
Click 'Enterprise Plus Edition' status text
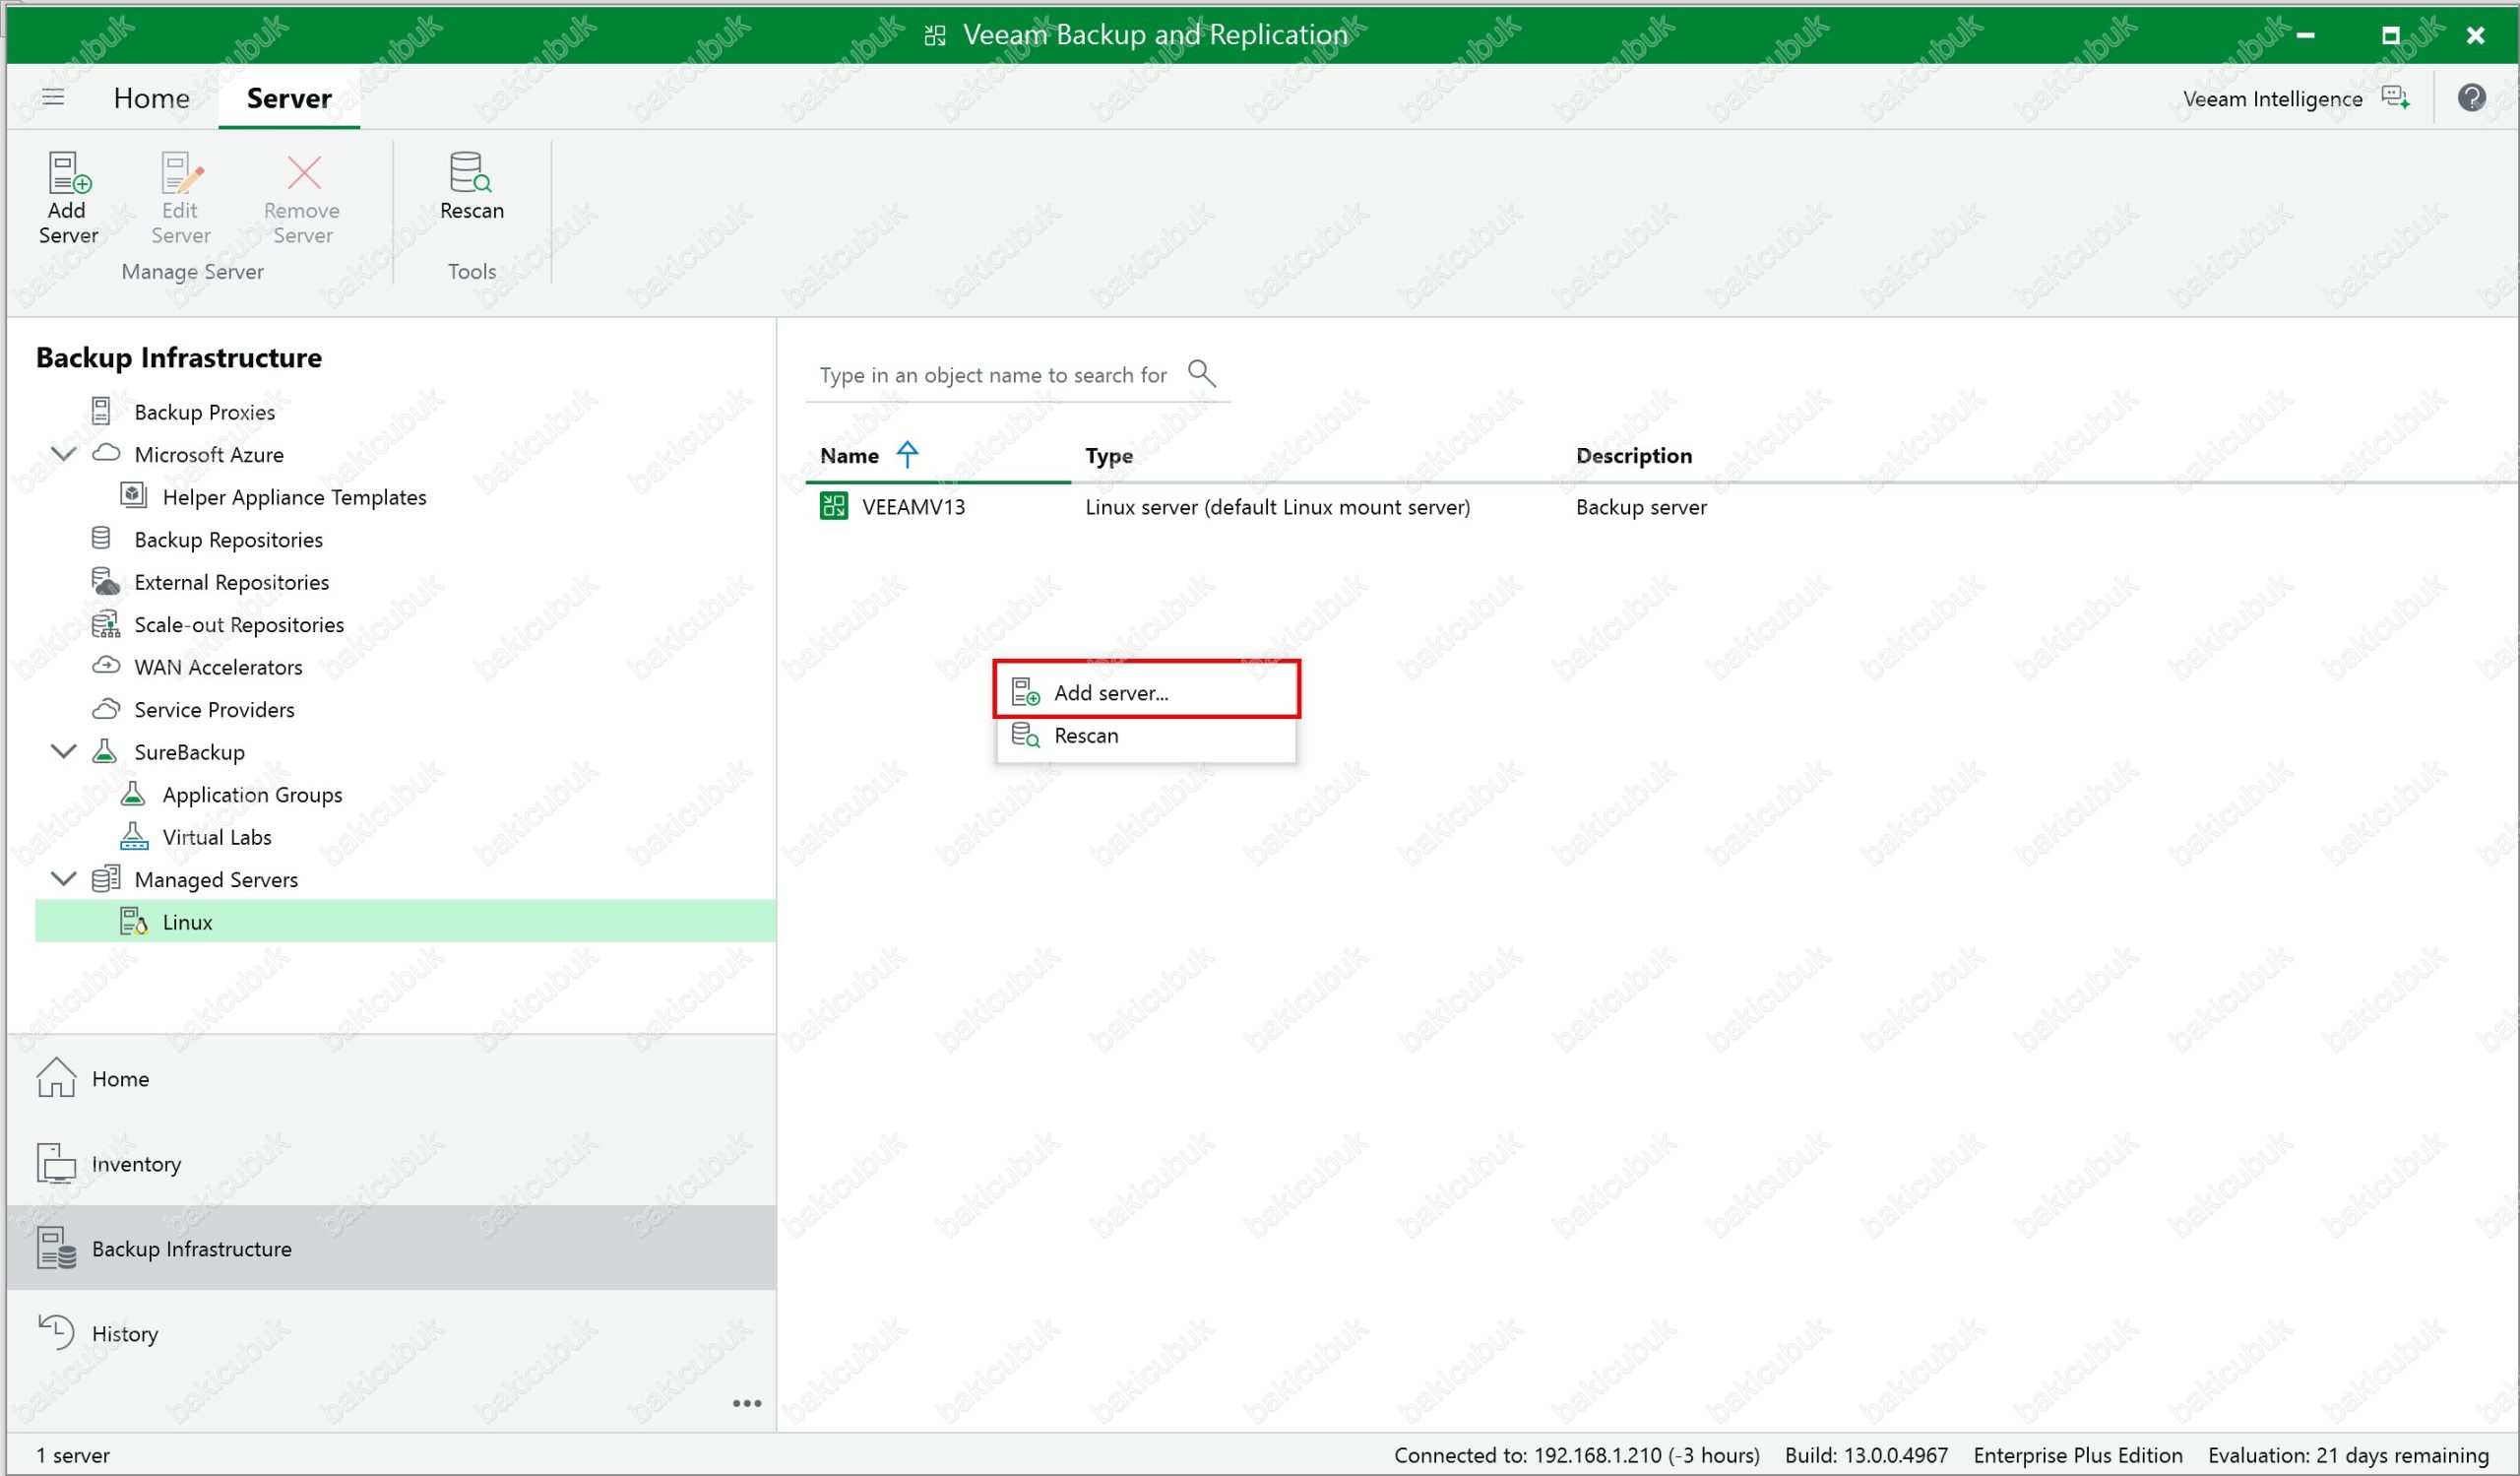coord(2077,1455)
